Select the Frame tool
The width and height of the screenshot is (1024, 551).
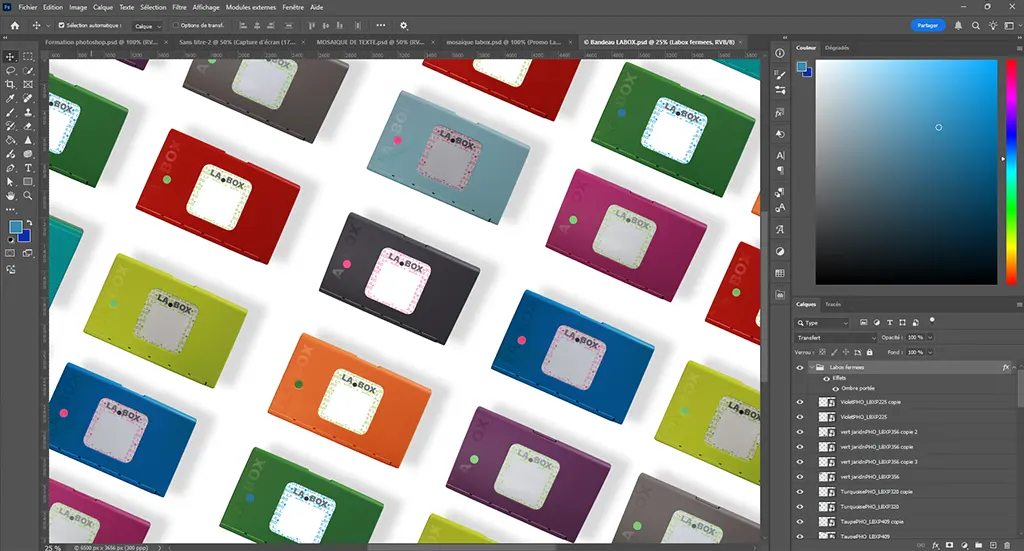pos(28,84)
